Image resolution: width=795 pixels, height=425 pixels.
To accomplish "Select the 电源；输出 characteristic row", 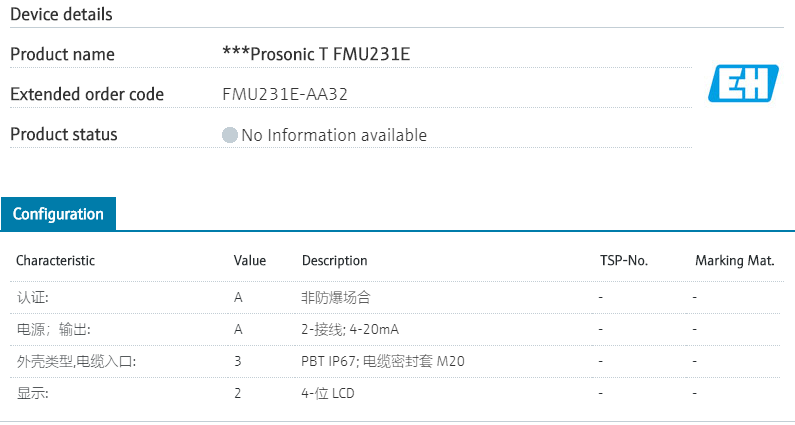I will point(46,329).
